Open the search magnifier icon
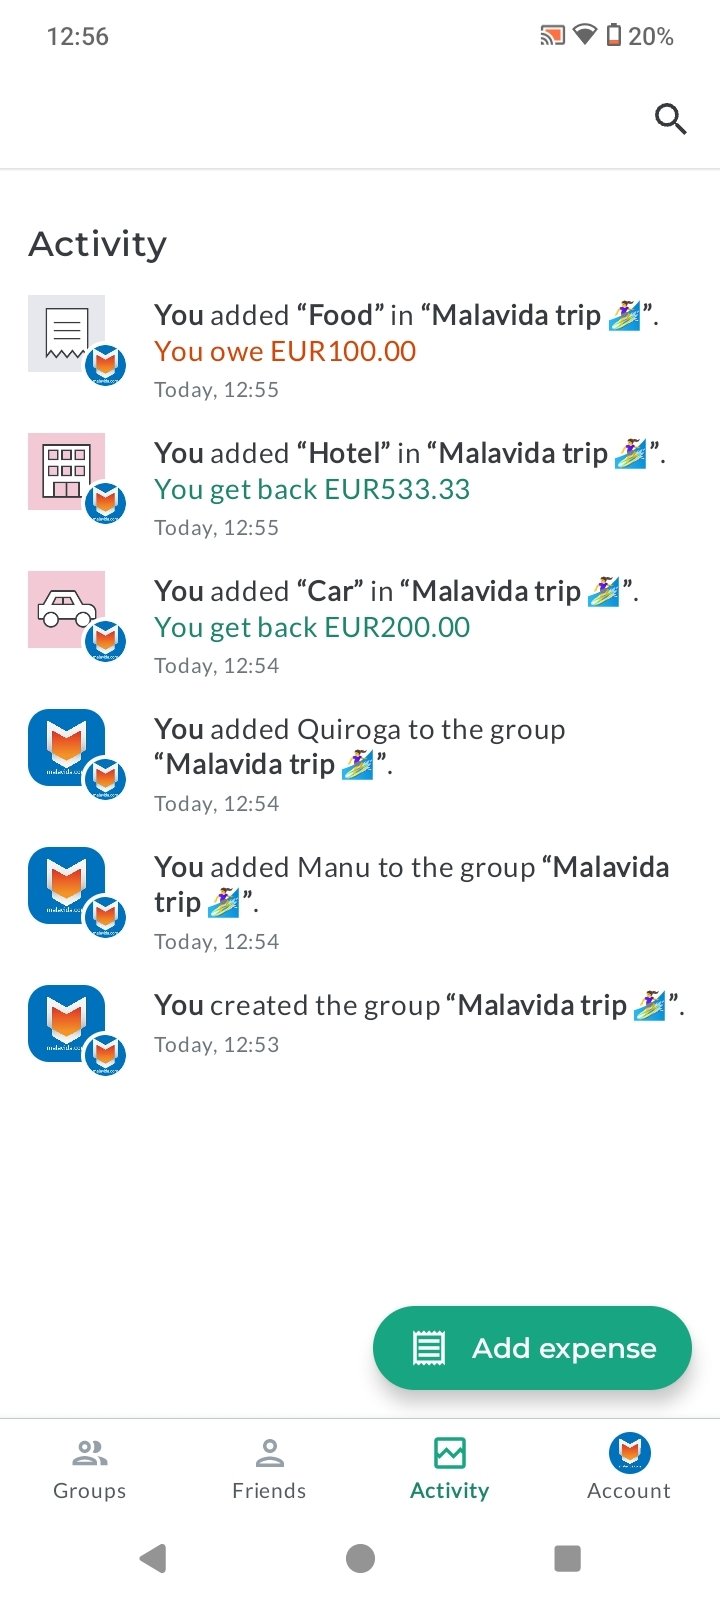 point(670,119)
